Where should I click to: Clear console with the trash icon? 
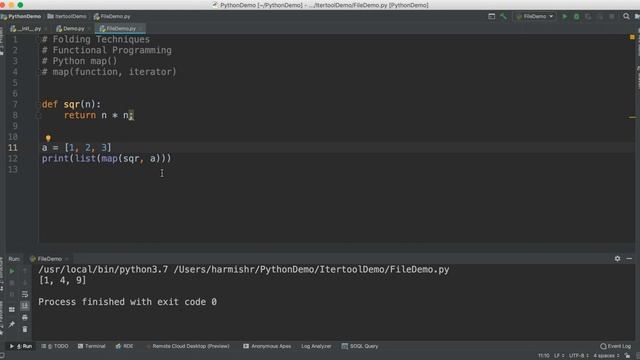tap(25, 329)
